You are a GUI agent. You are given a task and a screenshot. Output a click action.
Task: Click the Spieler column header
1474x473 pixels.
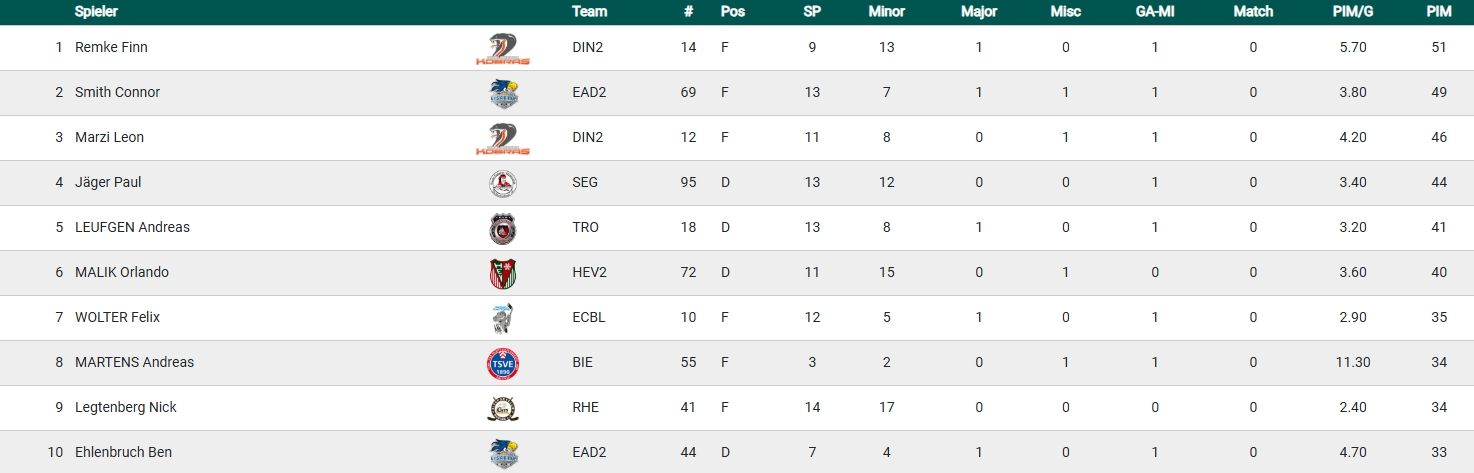click(97, 12)
